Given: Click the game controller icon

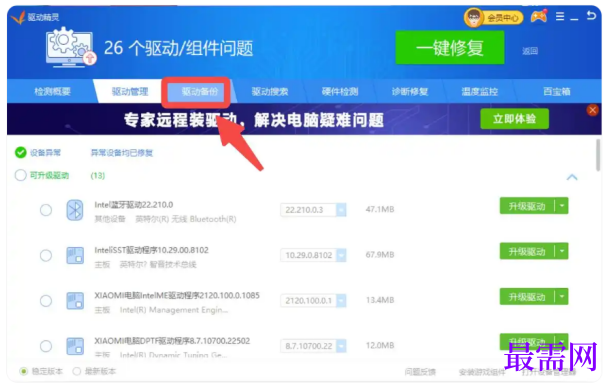Looking at the screenshot, I should [x=539, y=16].
